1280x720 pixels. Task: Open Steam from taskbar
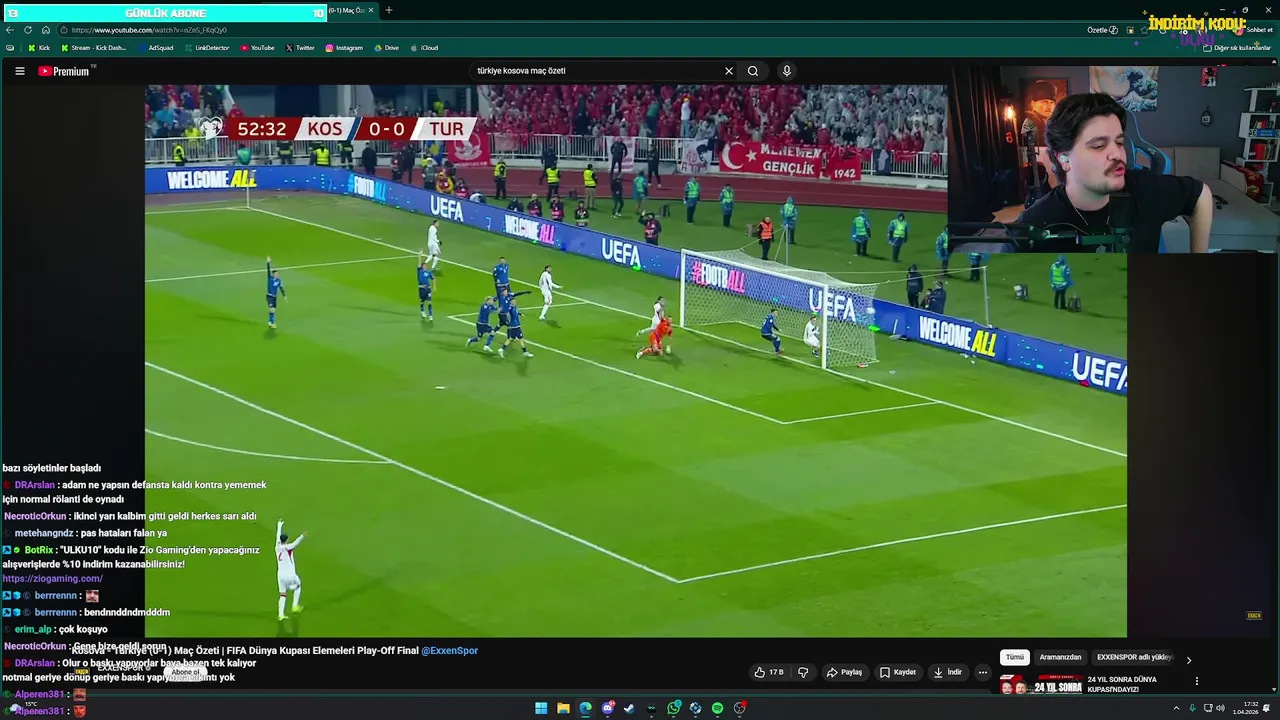629,708
